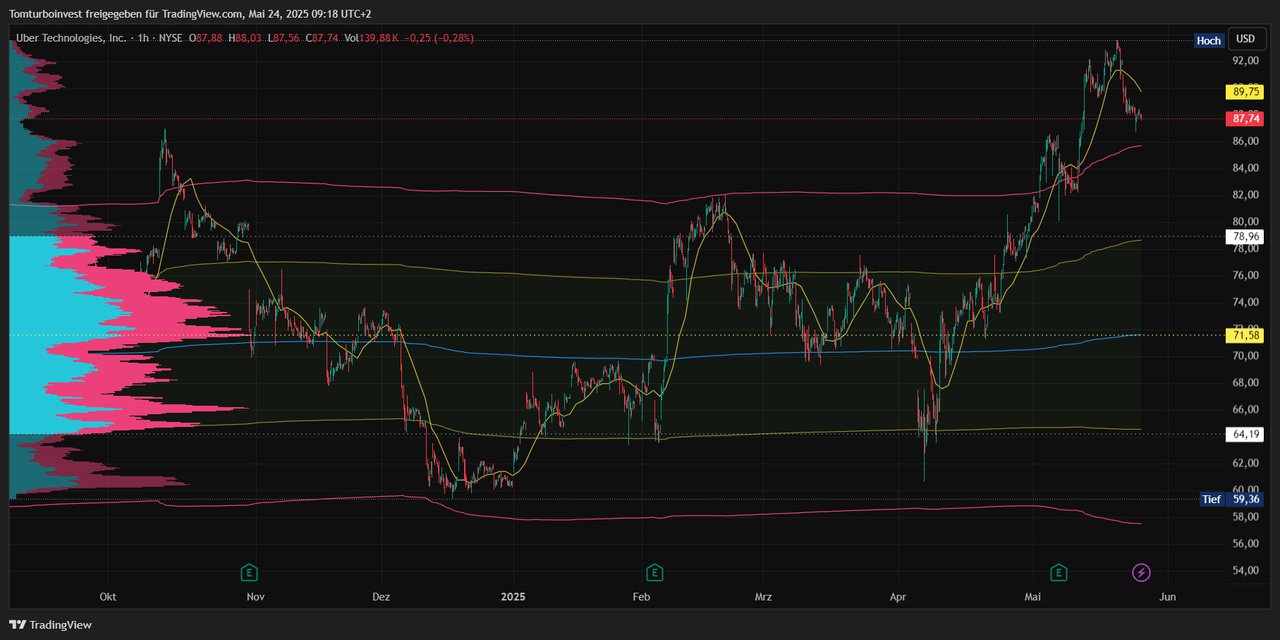The width and height of the screenshot is (1280, 640).
Task: Click the white 78,96 price label
Action: point(1246,237)
